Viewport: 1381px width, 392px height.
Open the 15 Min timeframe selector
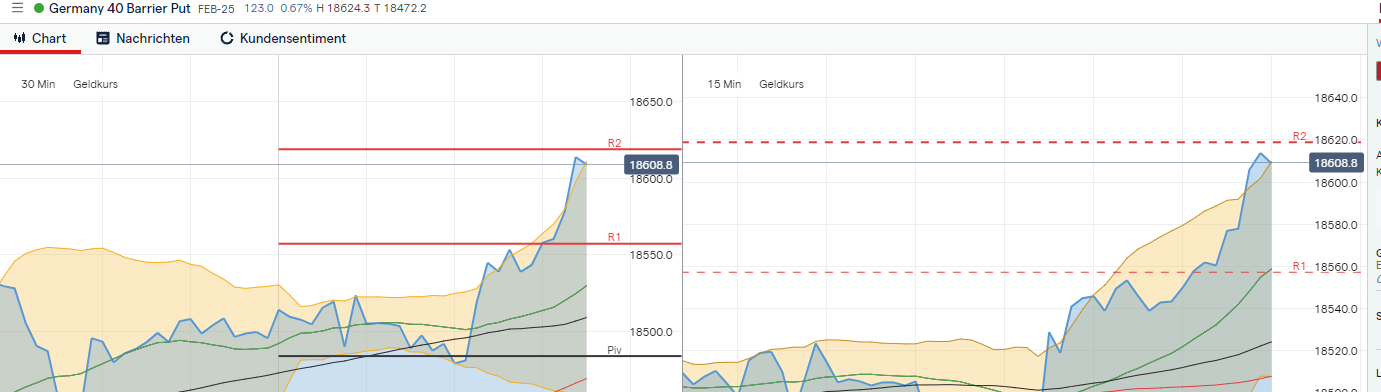[x=724, y=84]
